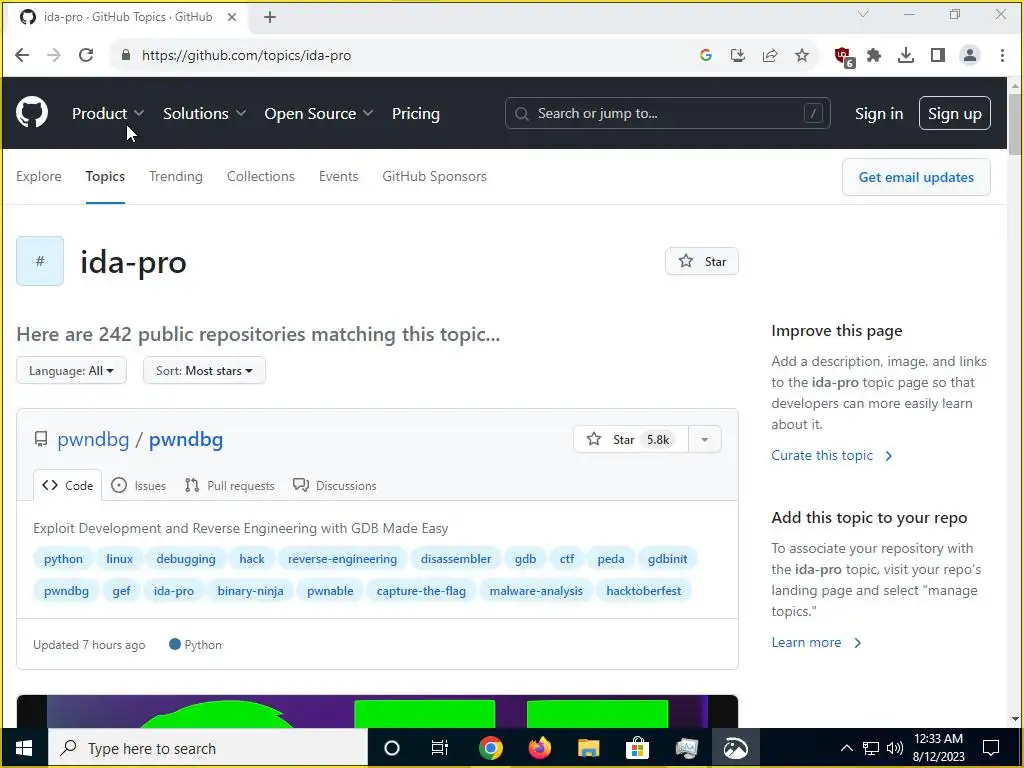The image size is (1024, 768).
Task: Open Windows Start menu
Action: tap(24, 748)
